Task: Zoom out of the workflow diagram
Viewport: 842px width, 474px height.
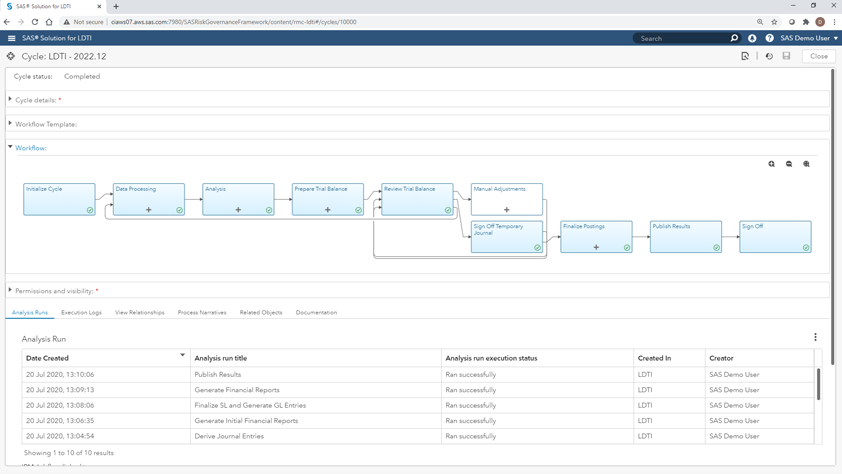Action: tap(789, 164)
